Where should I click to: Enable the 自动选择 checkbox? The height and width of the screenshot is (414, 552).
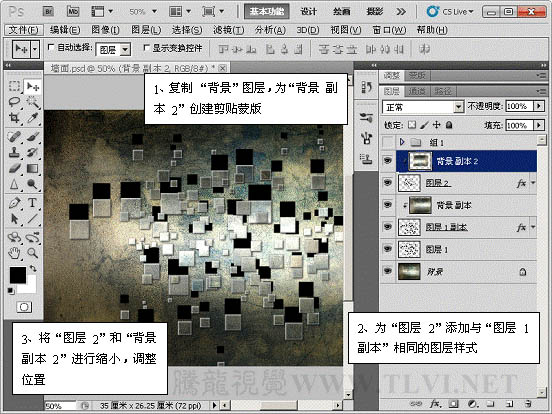click(x=51, y=47)
